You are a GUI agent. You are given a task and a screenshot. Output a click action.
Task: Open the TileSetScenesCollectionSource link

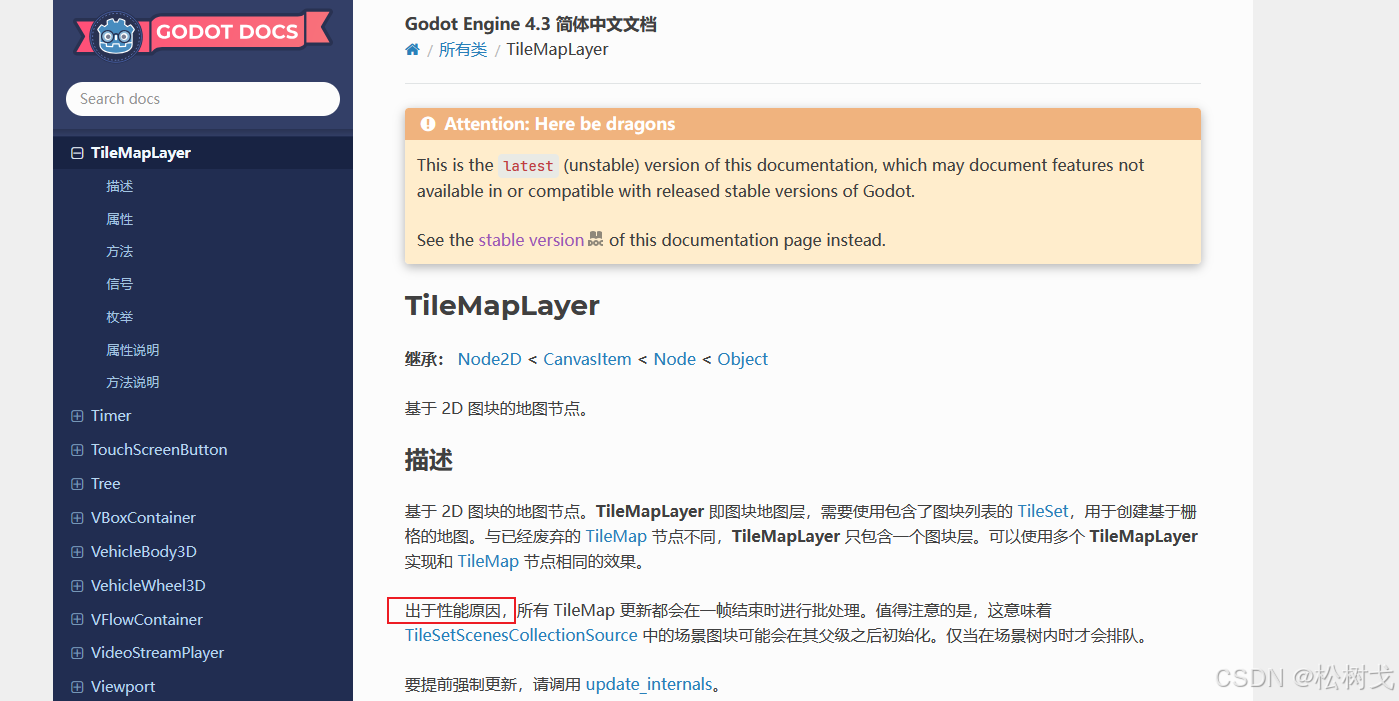[521, 635]
